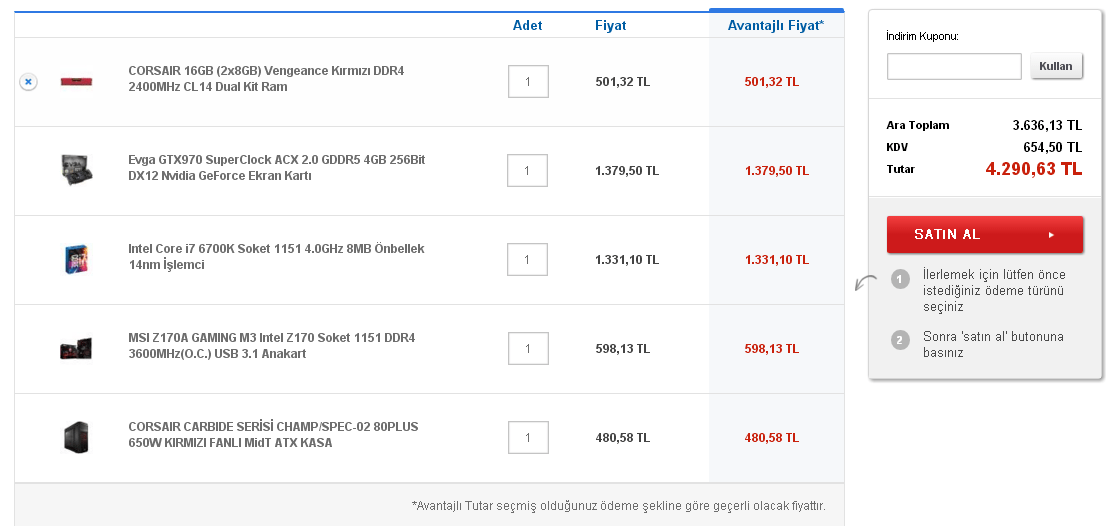
Task: Click the red SATIN AL button
Action: point(984,235)
